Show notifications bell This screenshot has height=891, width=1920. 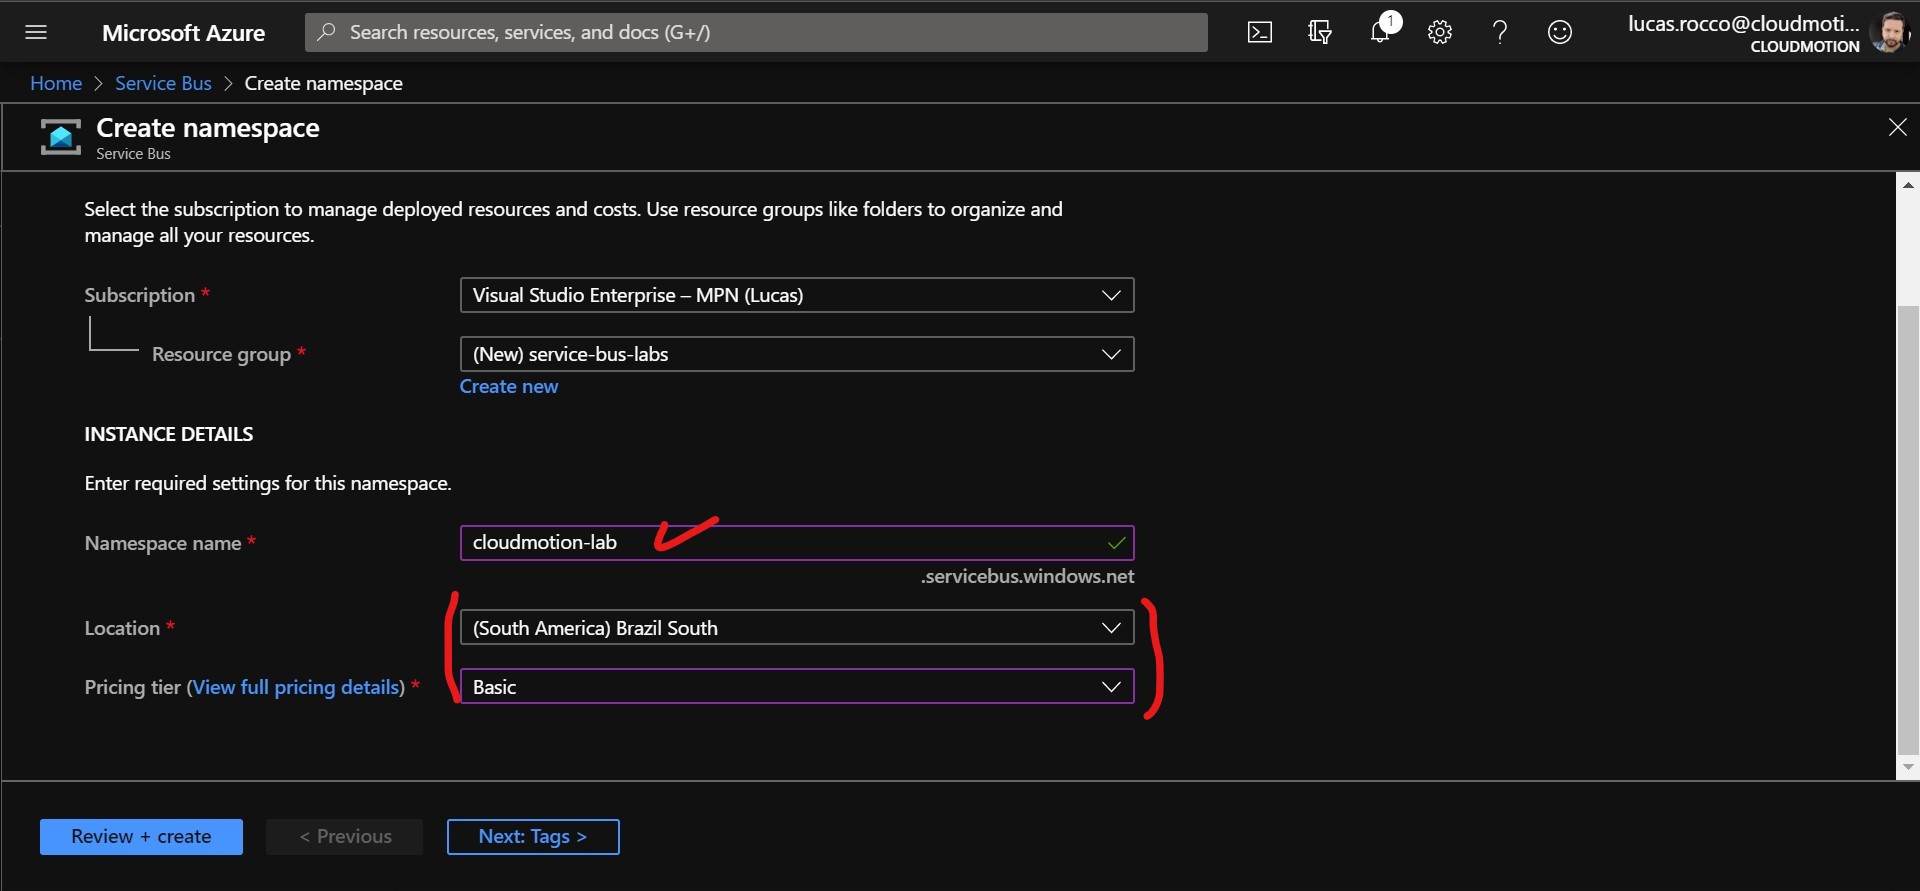pyautogui.click(x=1381, y=31)
